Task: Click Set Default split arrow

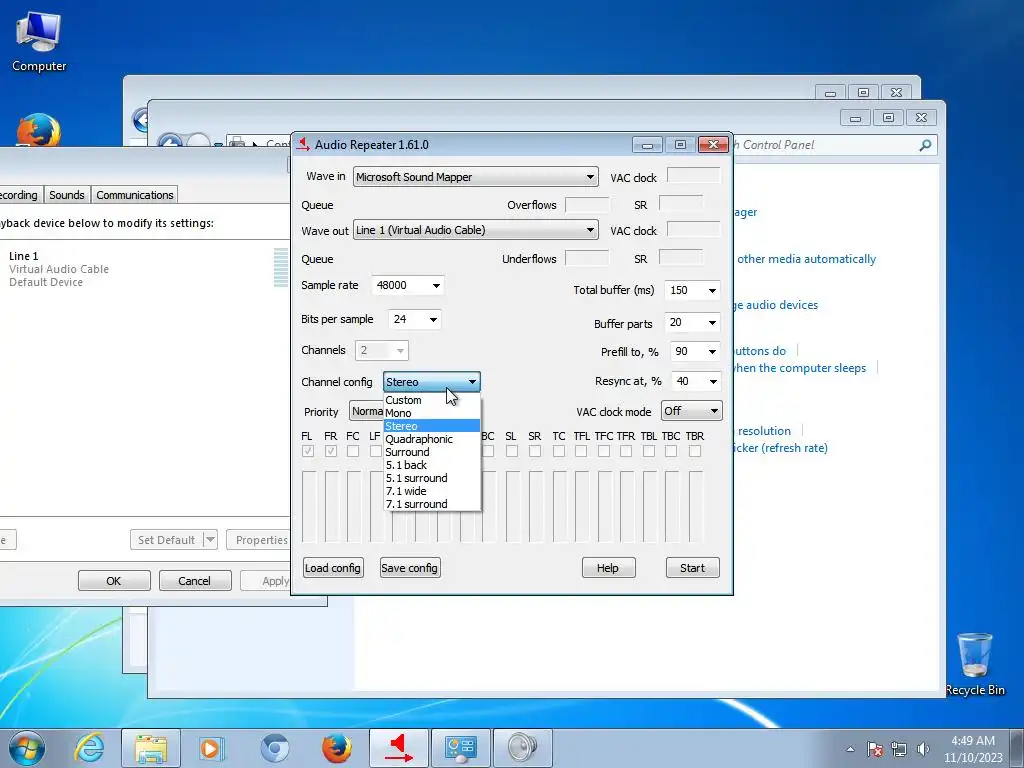Action: tap(210, 539)
